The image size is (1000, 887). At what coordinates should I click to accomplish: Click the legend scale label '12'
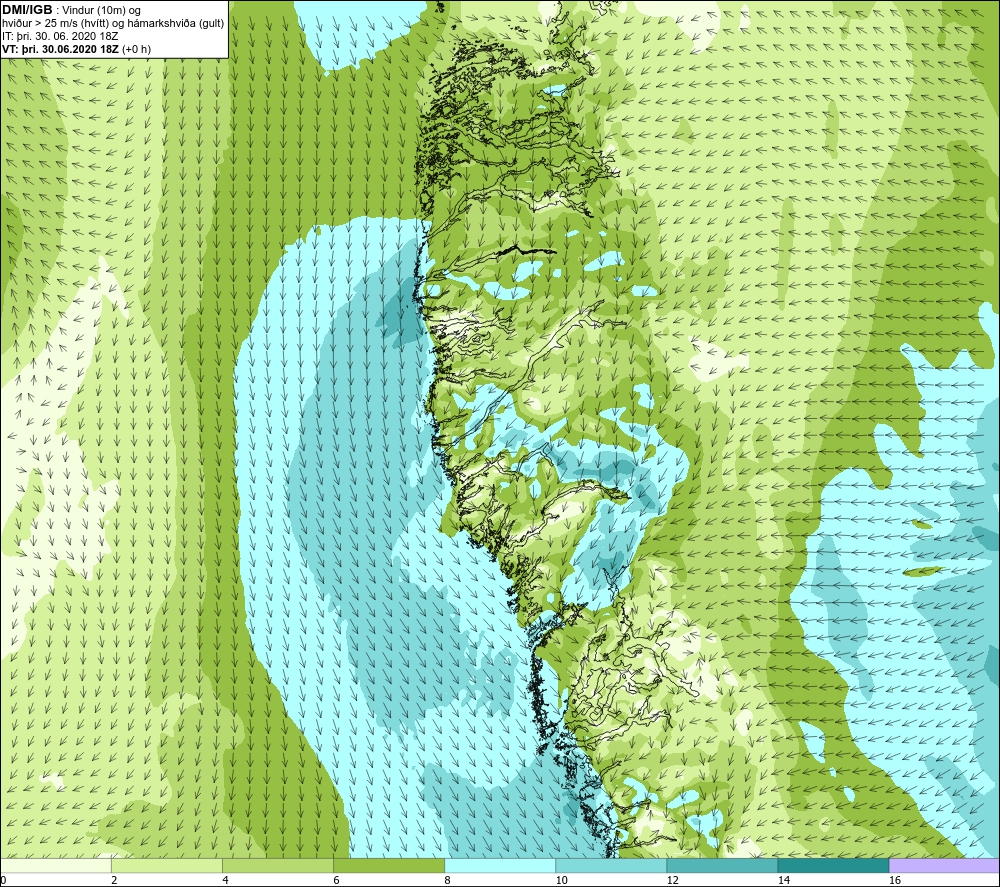[x=672, y=881]
